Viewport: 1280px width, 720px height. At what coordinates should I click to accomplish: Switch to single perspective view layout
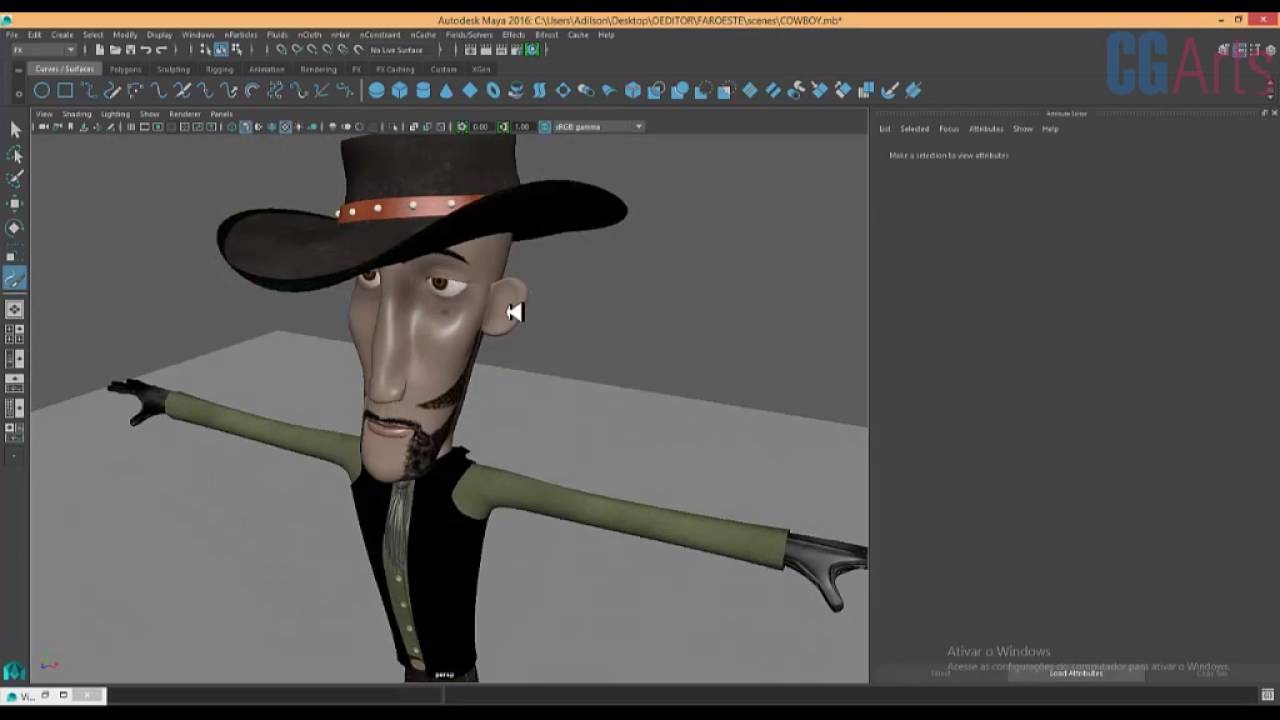(15, 309)
